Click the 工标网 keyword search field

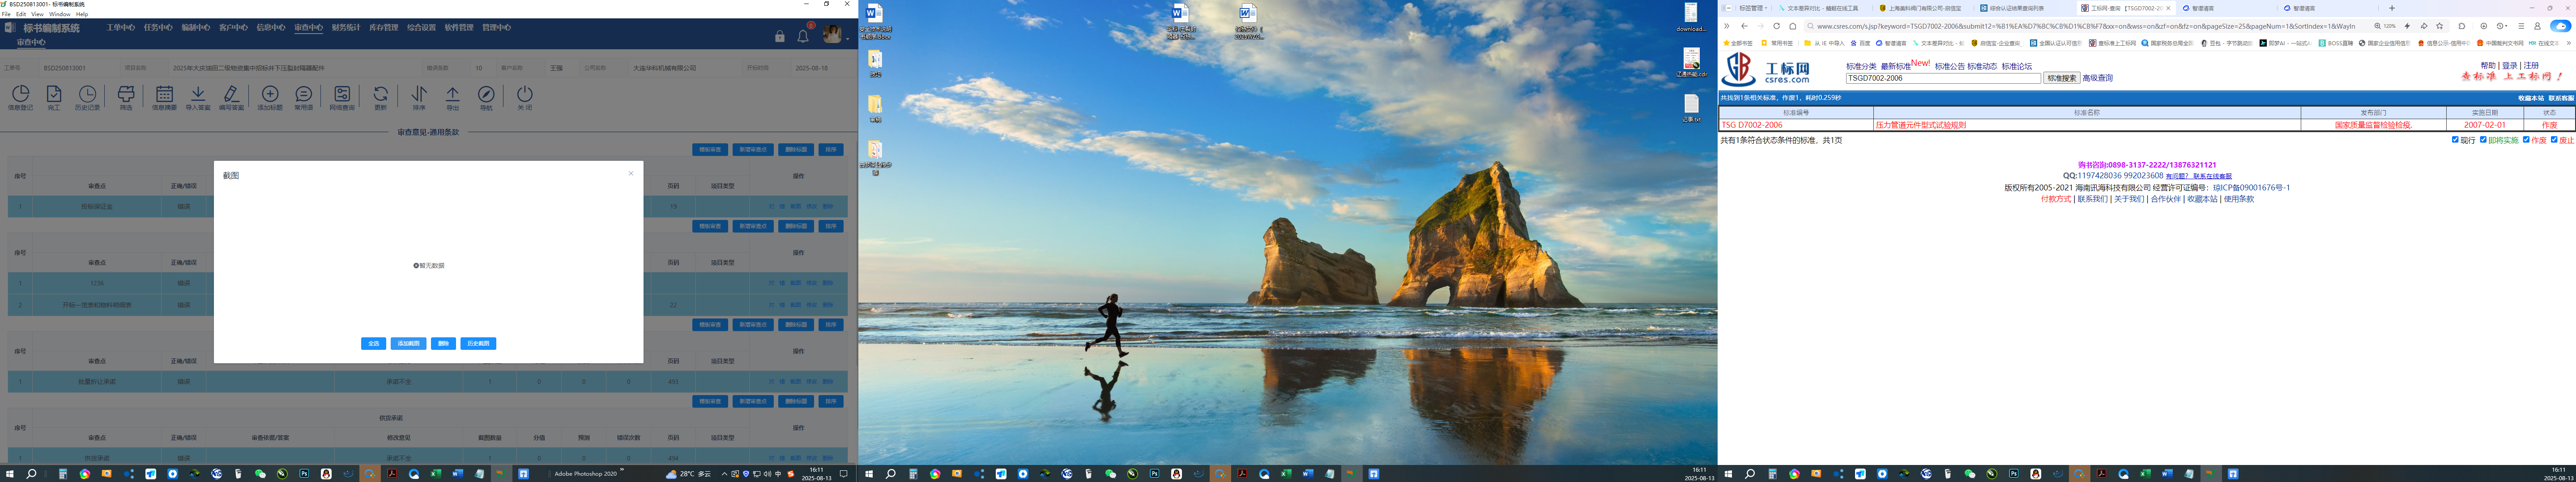point(1943,78)
